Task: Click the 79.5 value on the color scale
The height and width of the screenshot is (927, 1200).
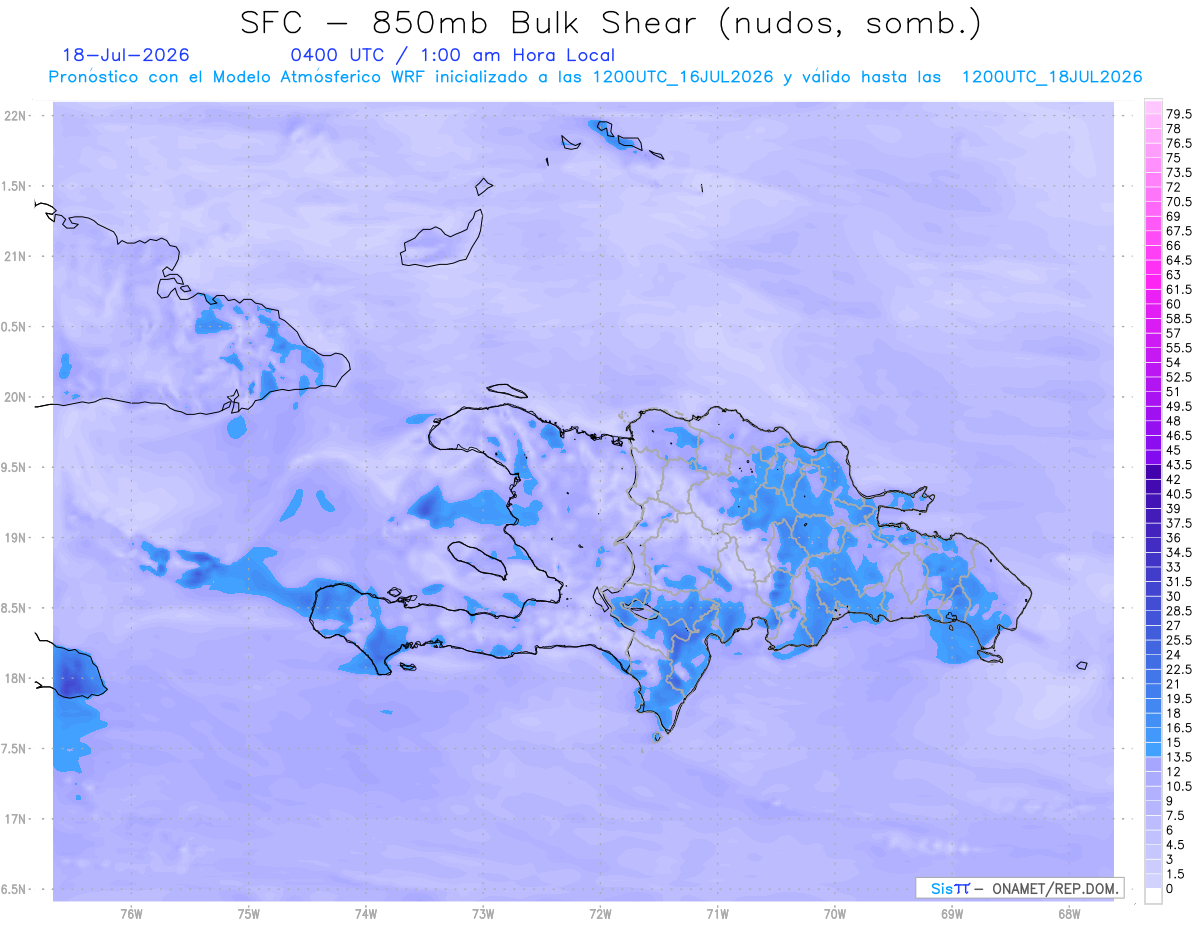Action: coord(1180,114)
